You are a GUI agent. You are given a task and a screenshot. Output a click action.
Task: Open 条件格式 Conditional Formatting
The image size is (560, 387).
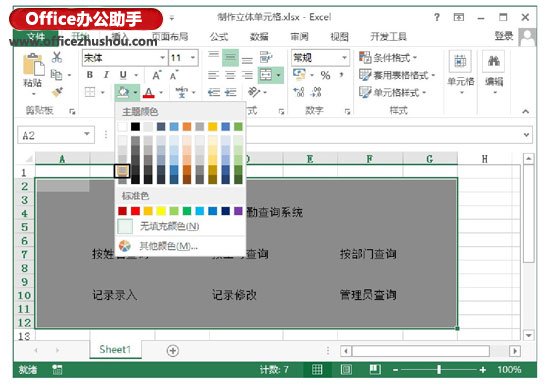[x=388, y=57]
